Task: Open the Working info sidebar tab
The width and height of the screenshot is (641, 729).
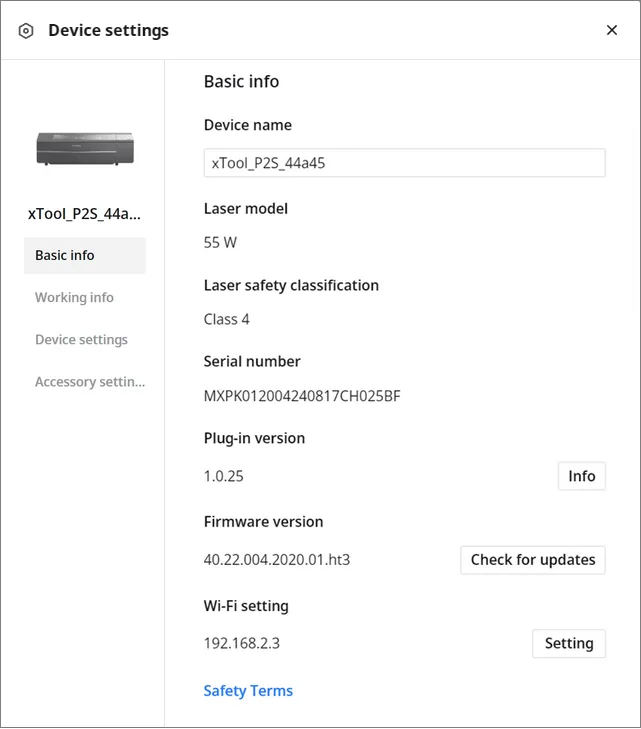Action: (74, 298)
